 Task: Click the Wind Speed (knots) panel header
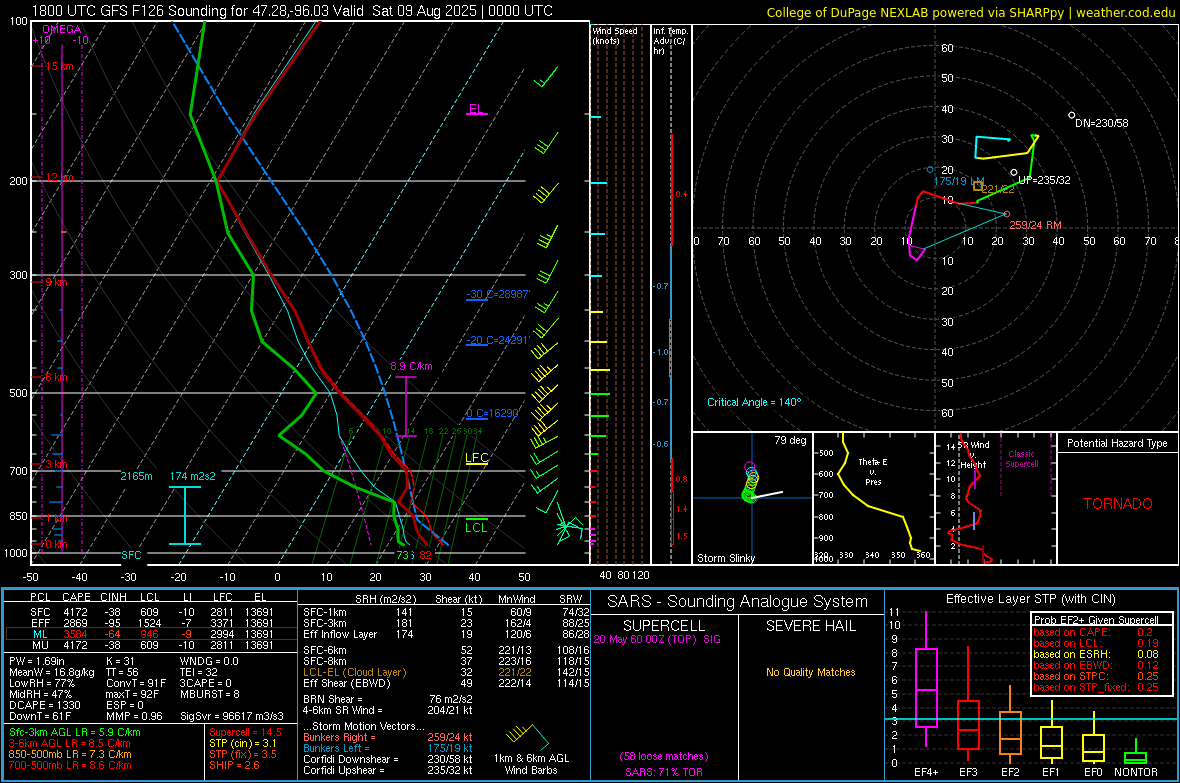(615, 35)
